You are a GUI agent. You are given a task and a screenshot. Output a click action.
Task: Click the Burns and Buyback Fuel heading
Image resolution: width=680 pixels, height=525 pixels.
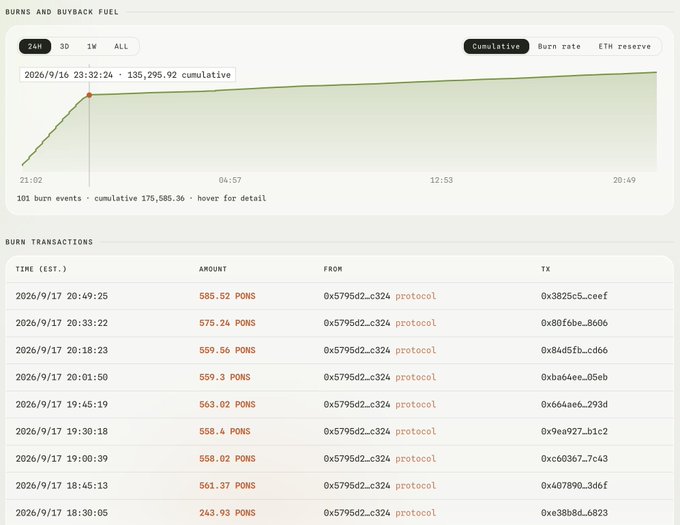click(x=62, y=12)
